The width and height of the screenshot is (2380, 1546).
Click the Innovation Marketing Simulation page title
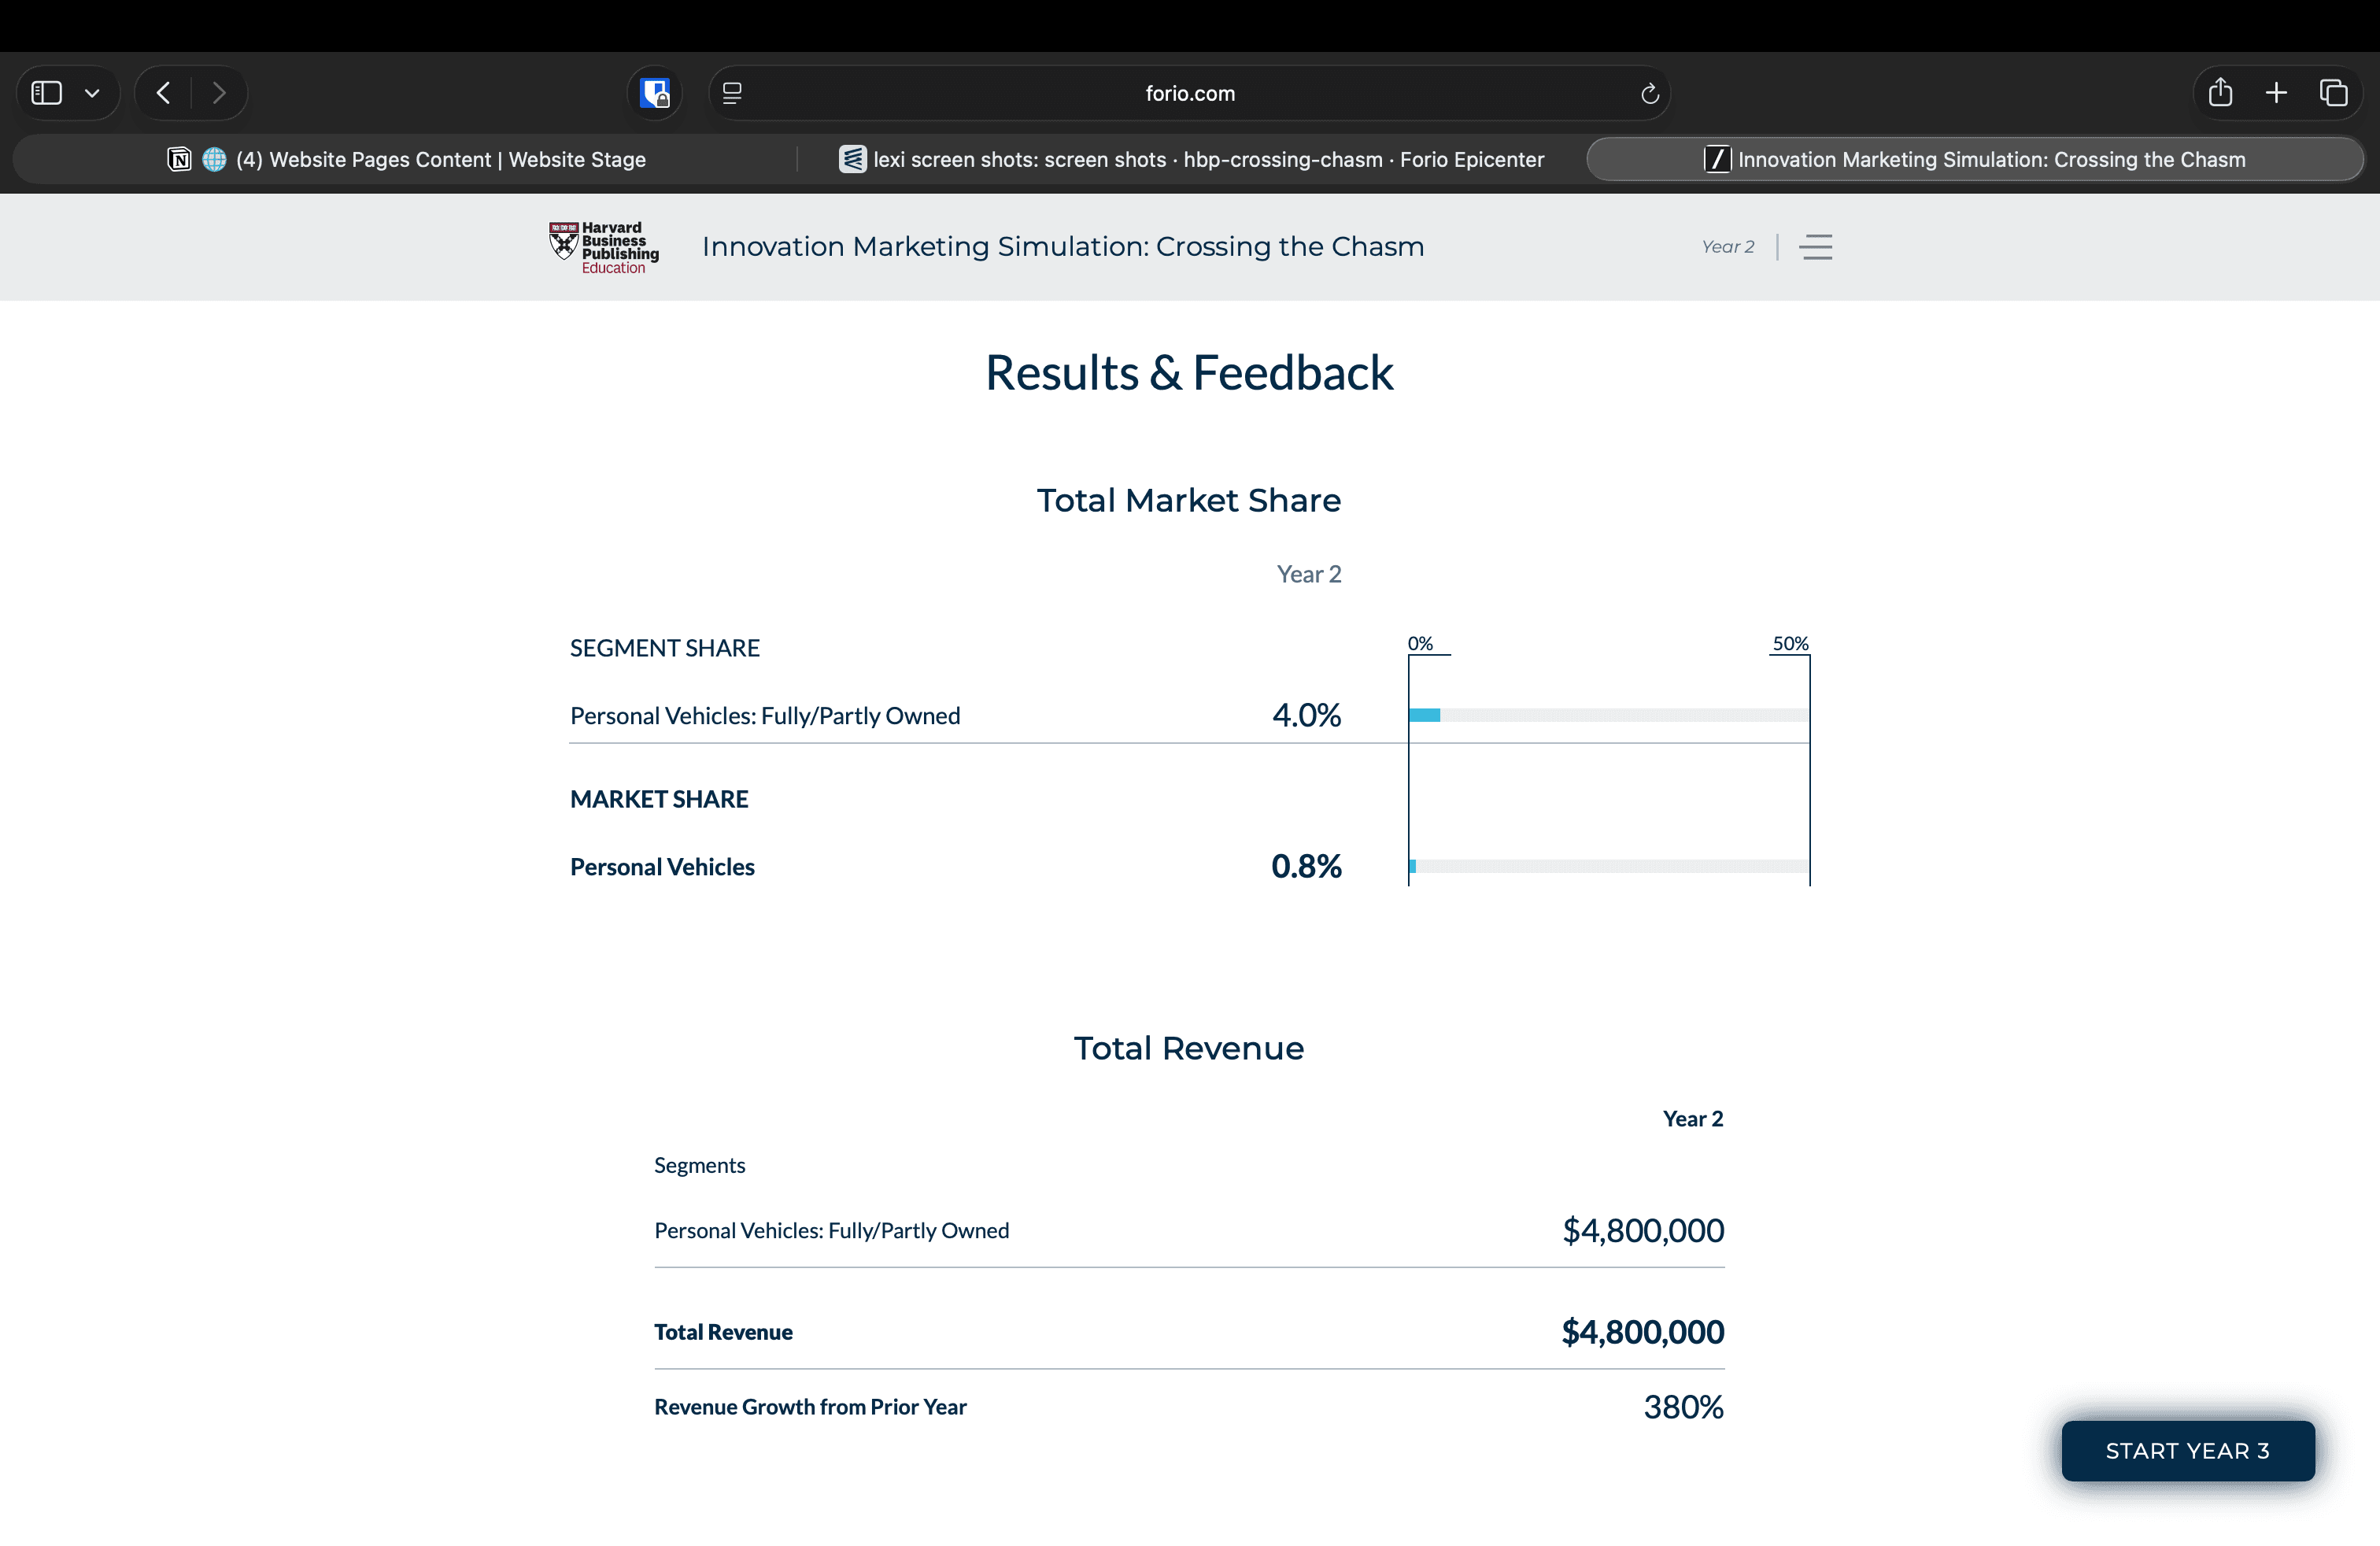tap(1062, 247)
